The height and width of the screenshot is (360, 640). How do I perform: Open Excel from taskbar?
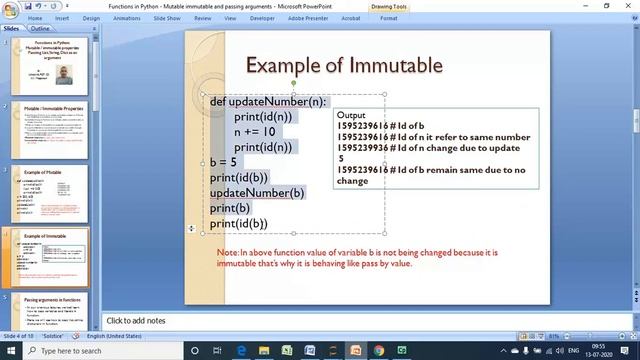point(287,351)
